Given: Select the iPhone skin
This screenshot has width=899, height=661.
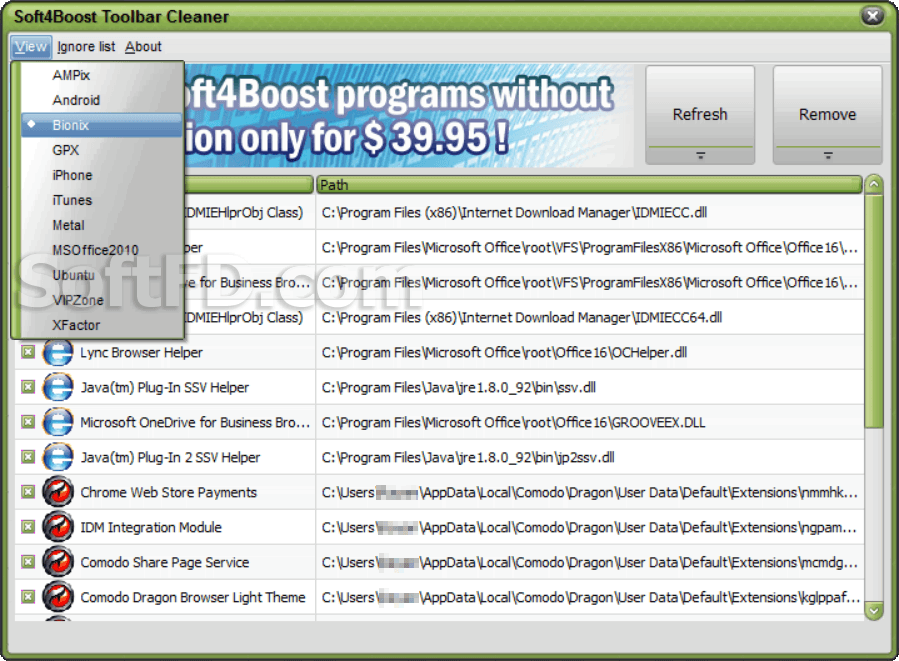Looking at the screenshot, I should (x=102, y=175).
